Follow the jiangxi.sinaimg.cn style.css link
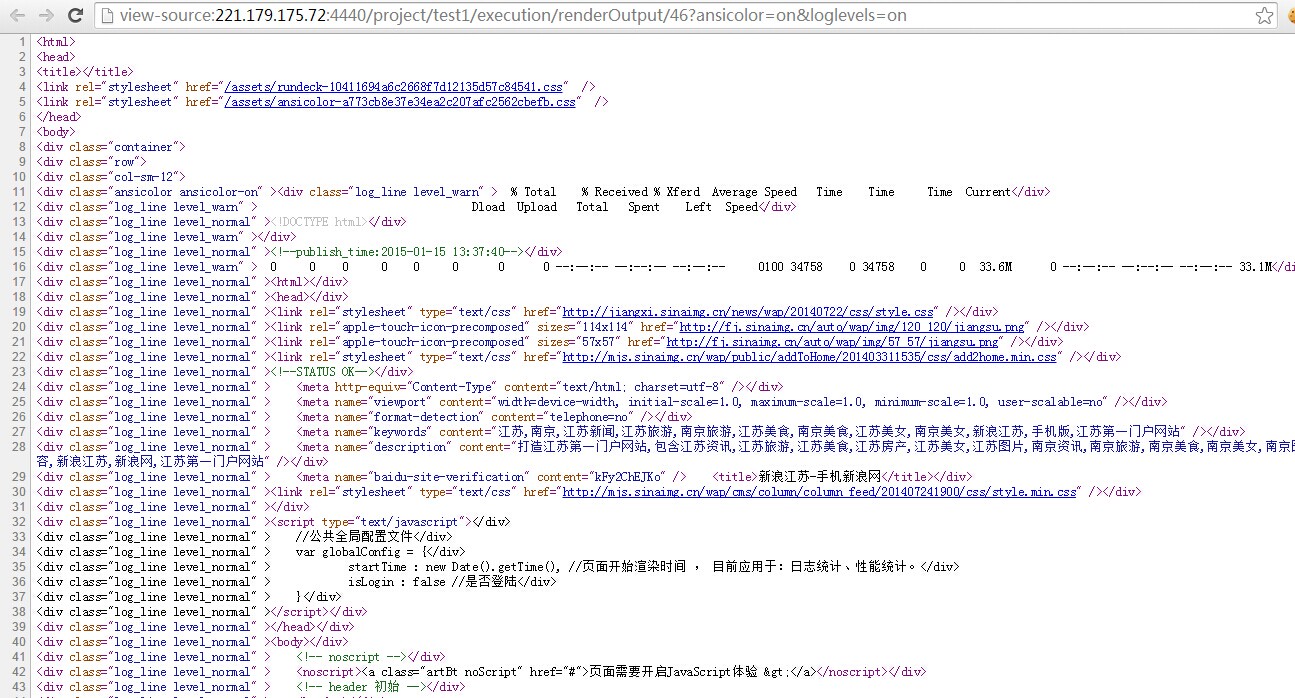The image size is (1295, 698). tap(749, 312)
